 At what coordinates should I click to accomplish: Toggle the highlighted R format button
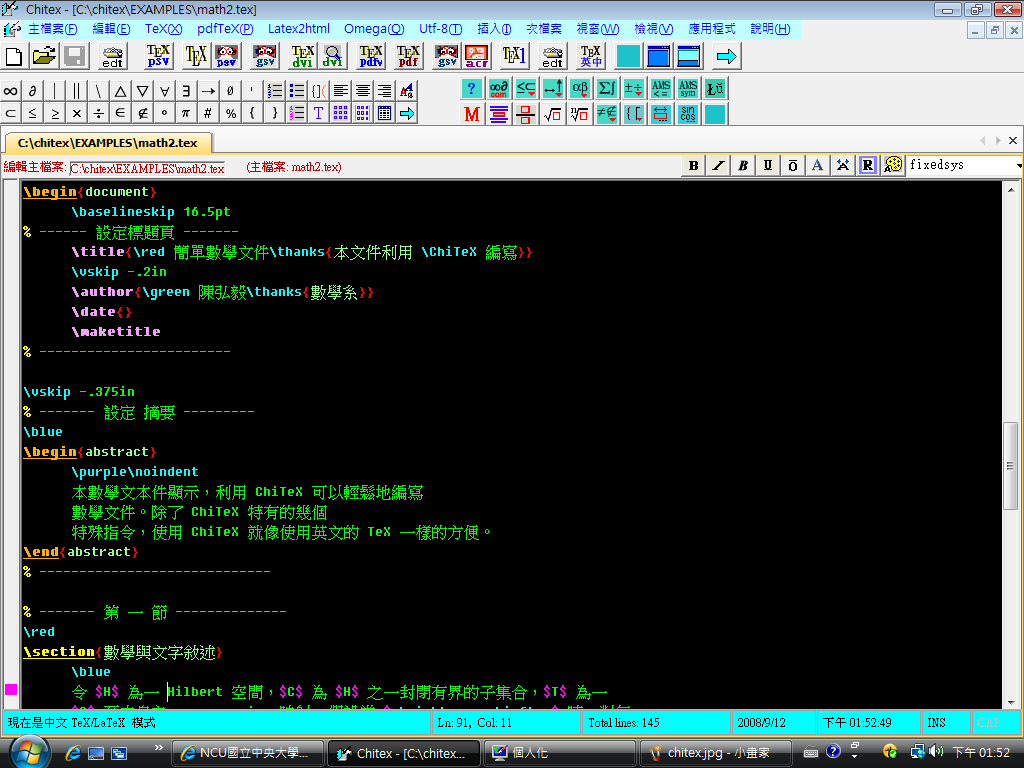point(867,165)
